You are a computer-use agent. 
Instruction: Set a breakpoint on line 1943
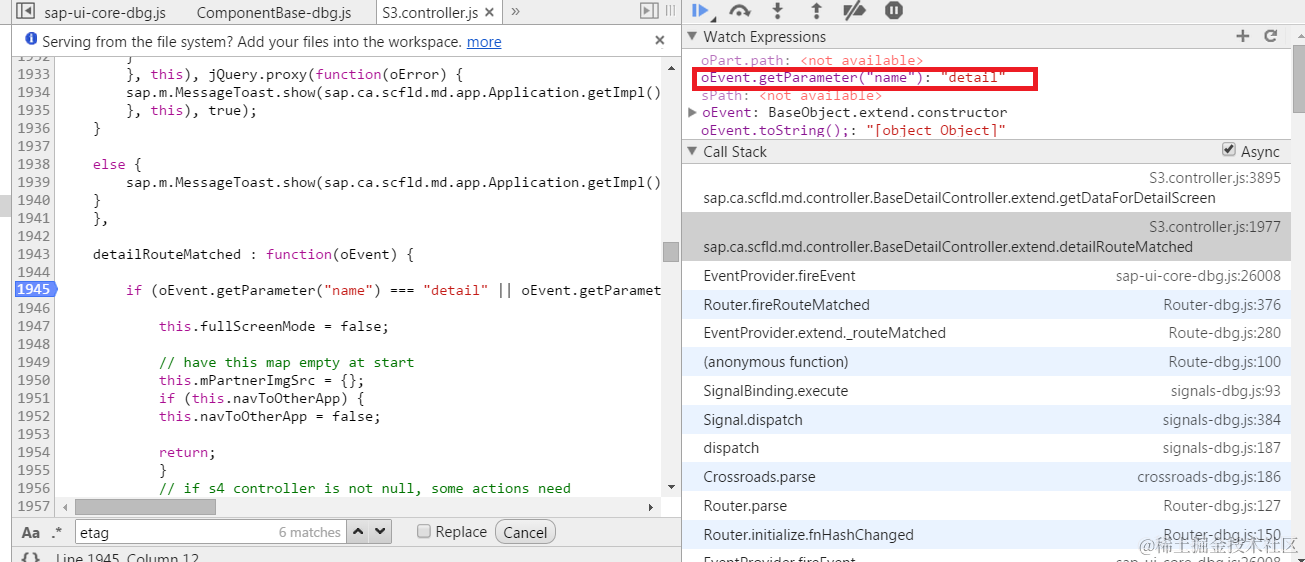tap(33, 254)
